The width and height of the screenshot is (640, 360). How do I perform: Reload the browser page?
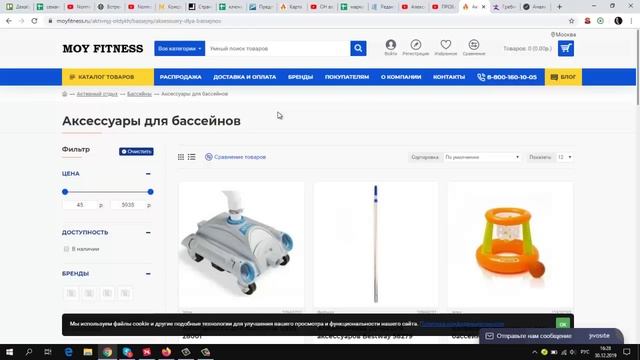tap(34, 21)
